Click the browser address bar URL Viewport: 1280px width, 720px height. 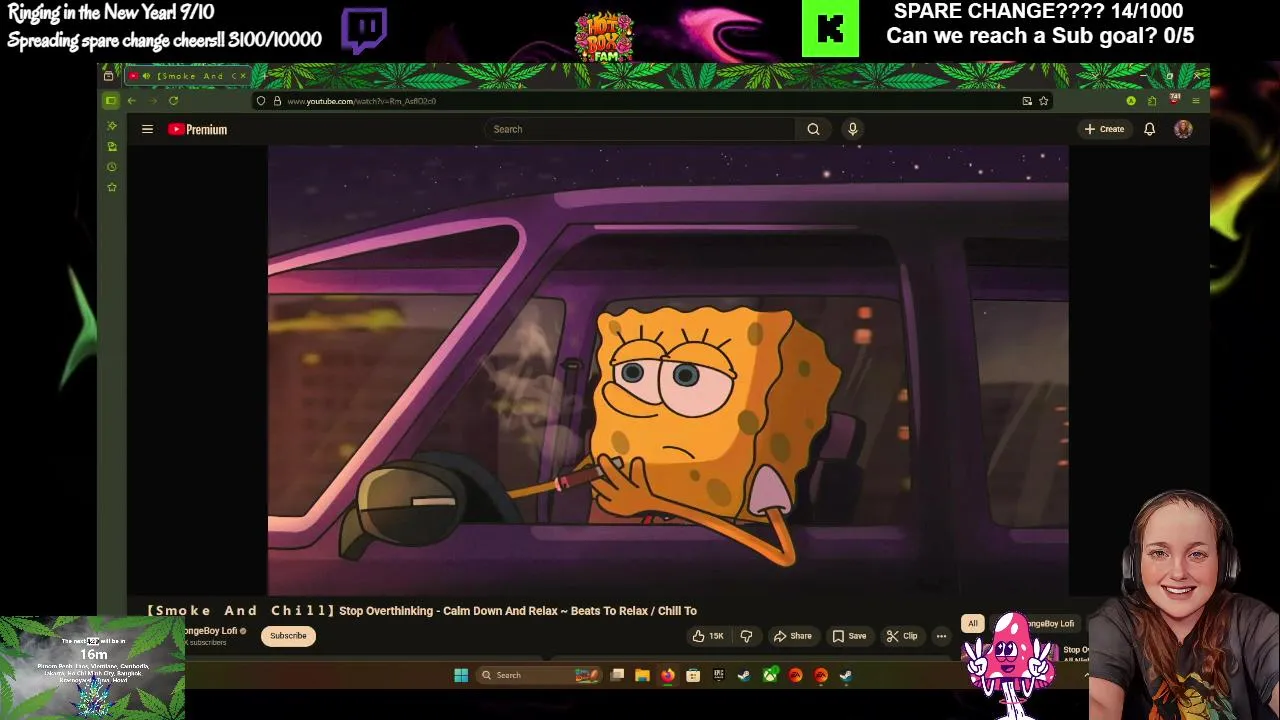pyautogui.click(x=361, y=101)
